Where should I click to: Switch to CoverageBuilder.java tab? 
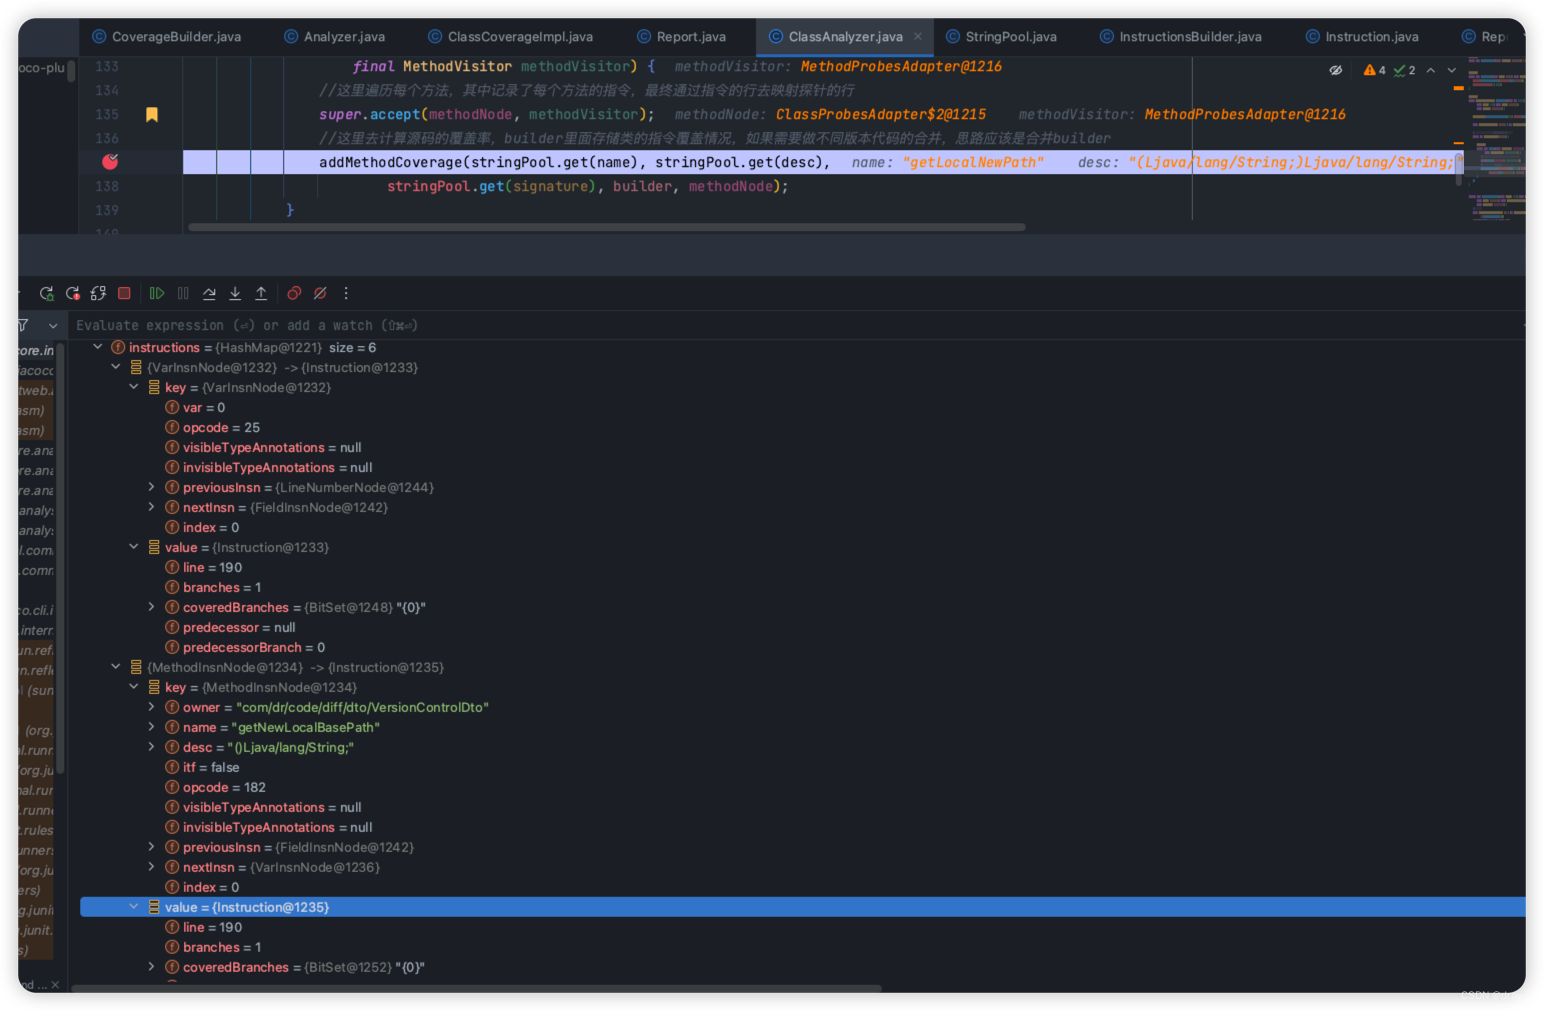coord(166,37)
